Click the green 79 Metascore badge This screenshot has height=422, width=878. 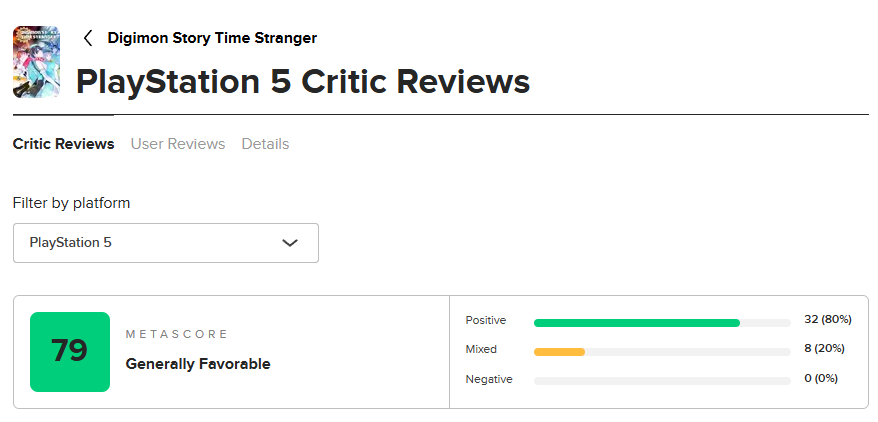click(70, 351)
